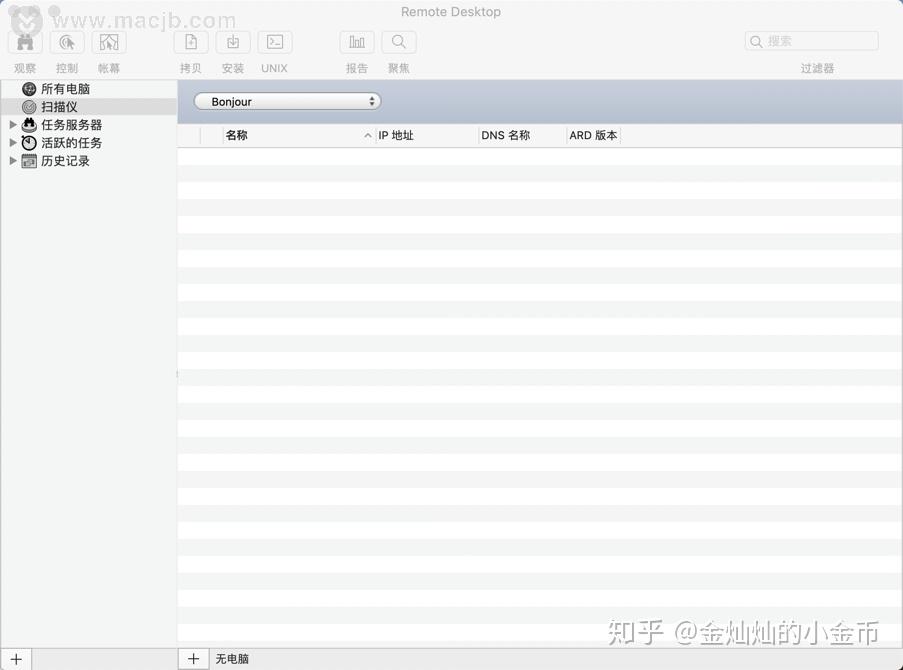Click the plus button beside 无电脑
This screenshot has width=903, height=670.
point(194,659)
